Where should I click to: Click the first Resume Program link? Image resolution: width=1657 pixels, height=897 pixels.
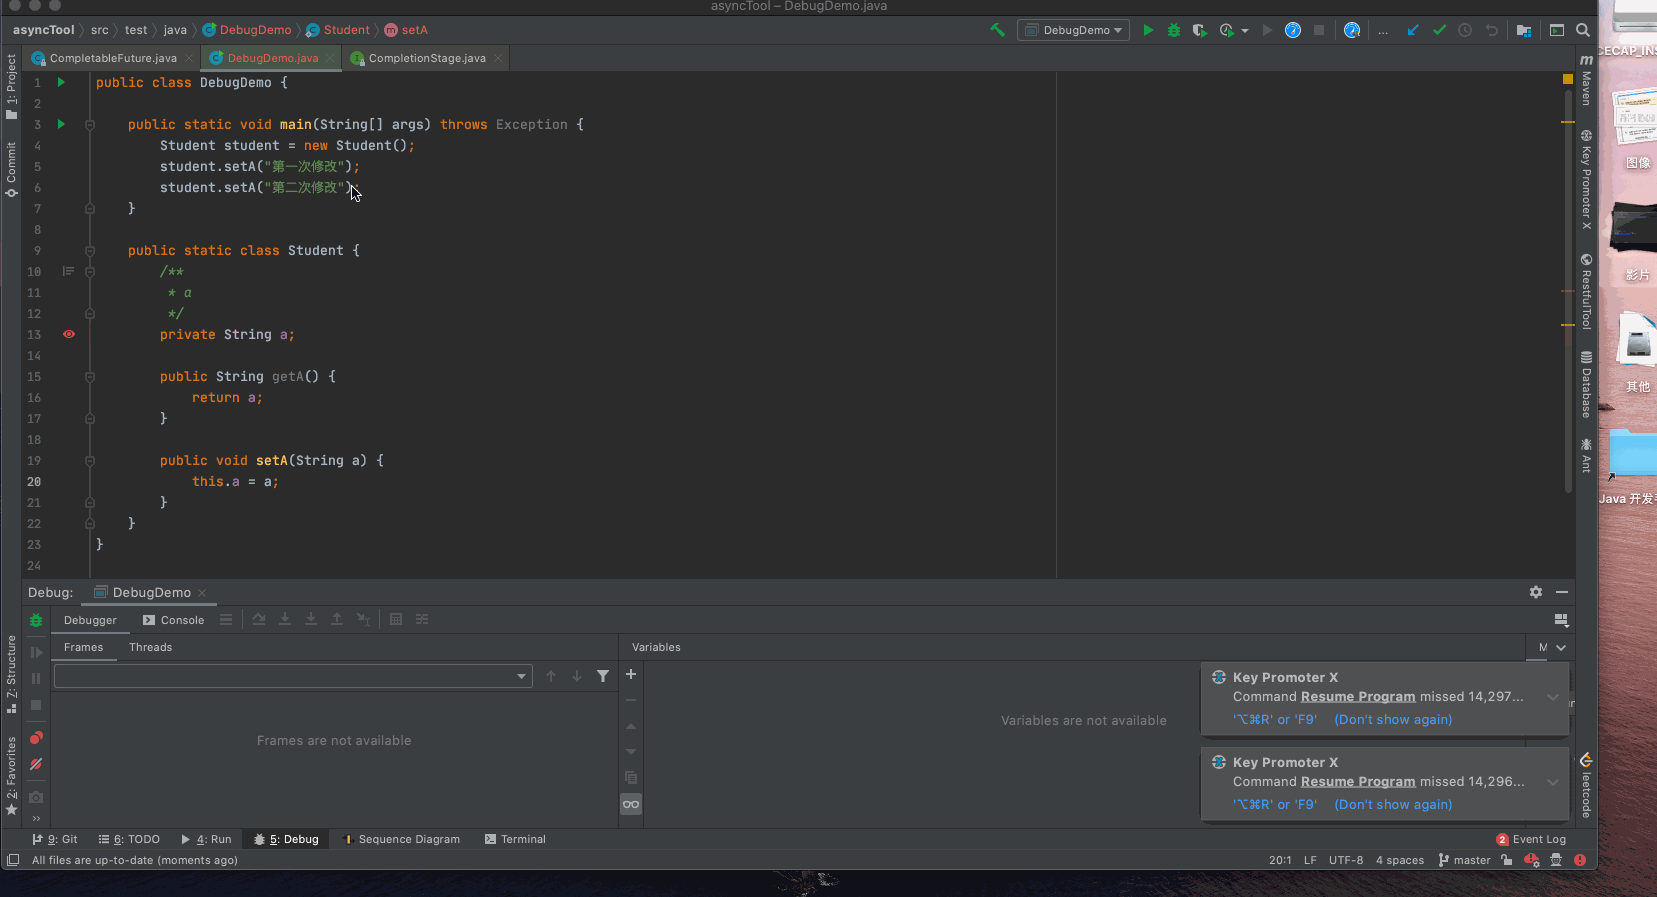(x=1358, y=697)
